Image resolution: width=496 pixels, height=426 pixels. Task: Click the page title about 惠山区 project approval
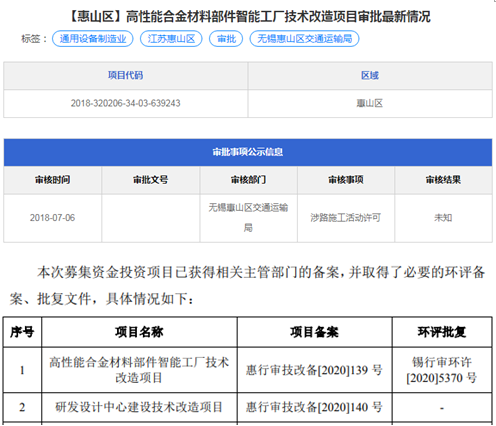click(x=250, y=16)
